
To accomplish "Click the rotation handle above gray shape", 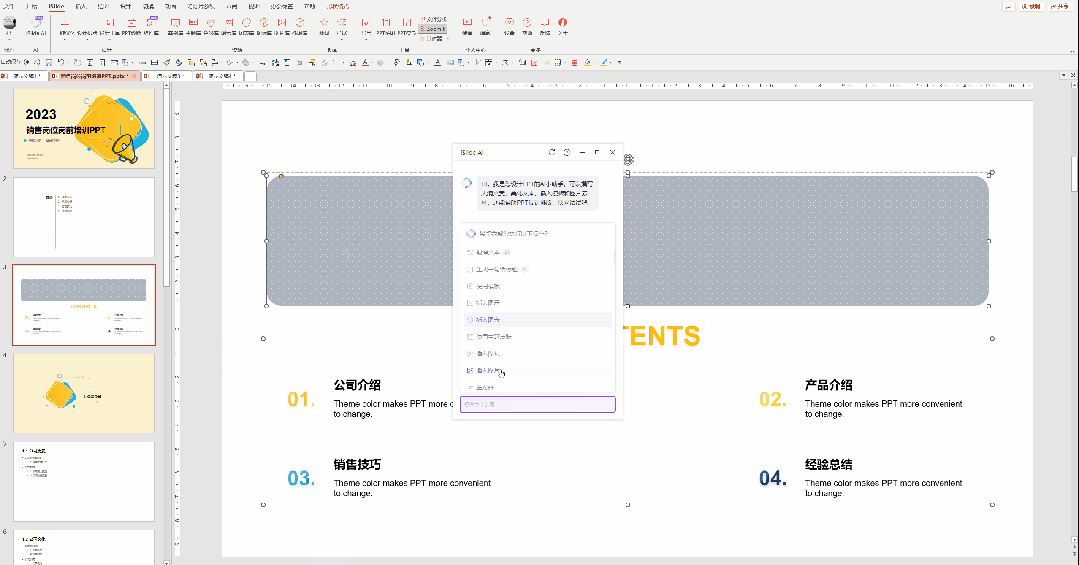I will pos(628,159).
